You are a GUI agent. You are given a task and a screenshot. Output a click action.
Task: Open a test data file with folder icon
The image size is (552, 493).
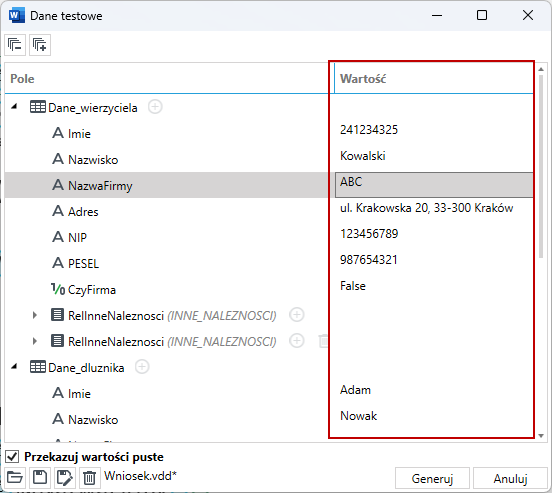15,478
